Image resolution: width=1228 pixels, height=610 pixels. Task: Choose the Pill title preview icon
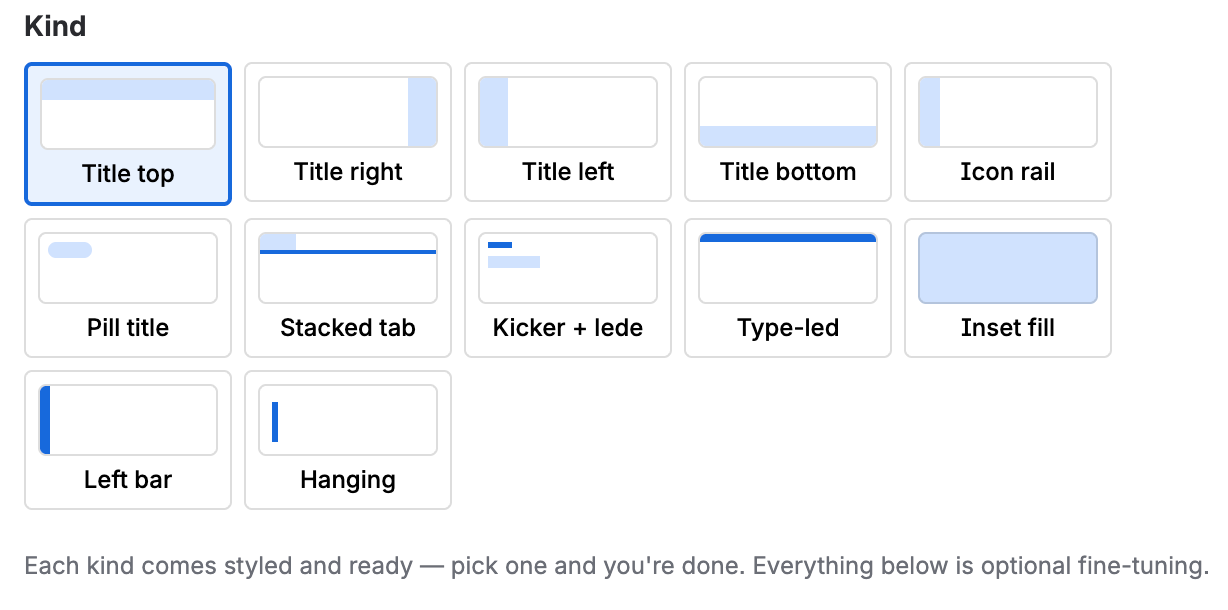tap(128, 268)
